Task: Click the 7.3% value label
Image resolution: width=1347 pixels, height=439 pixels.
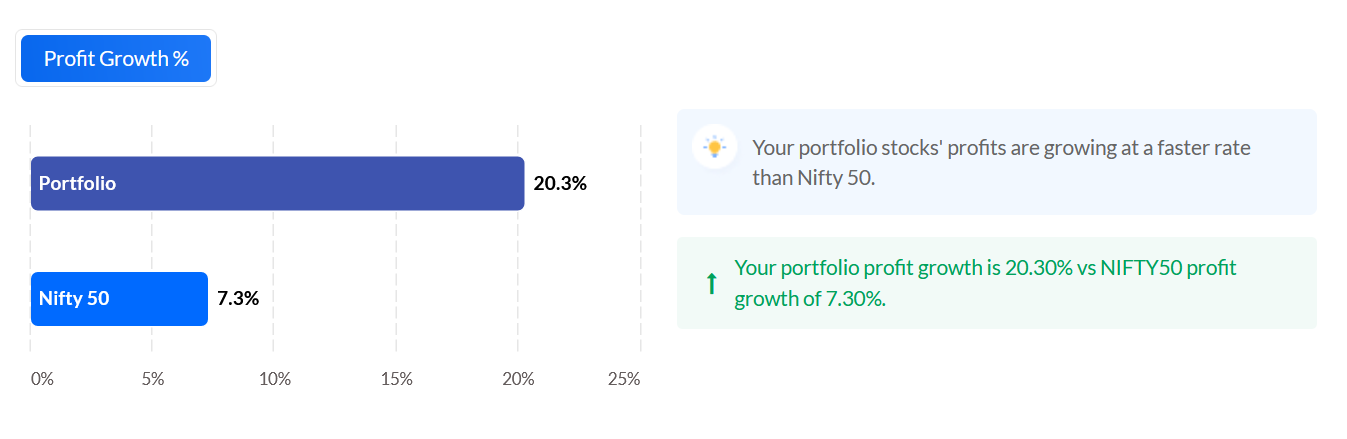Action: pos(238,298)
